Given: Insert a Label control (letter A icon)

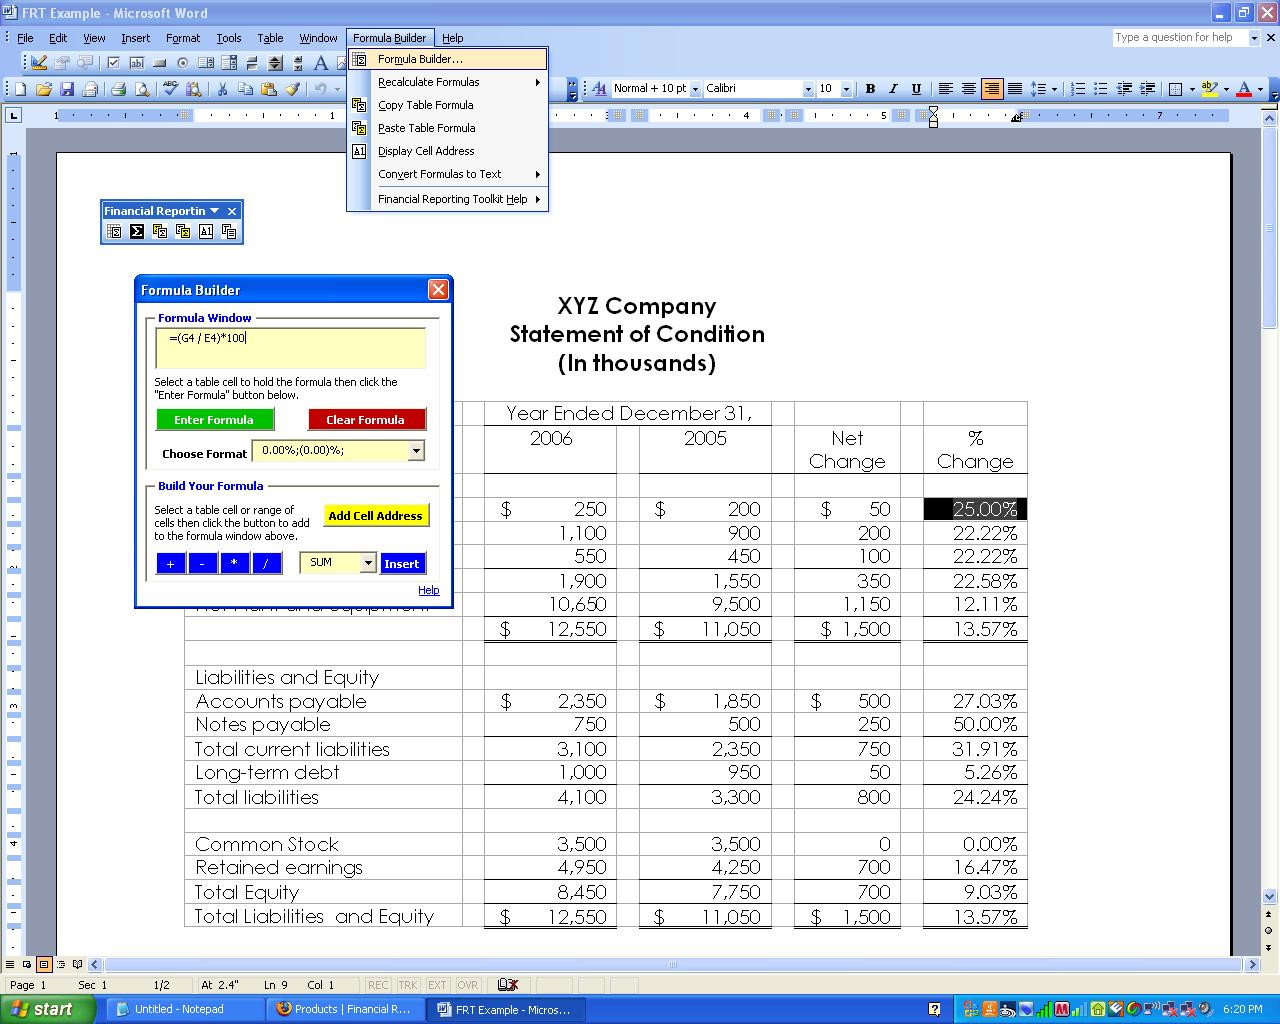Looking at the screenshot, I should click(321, 63).
